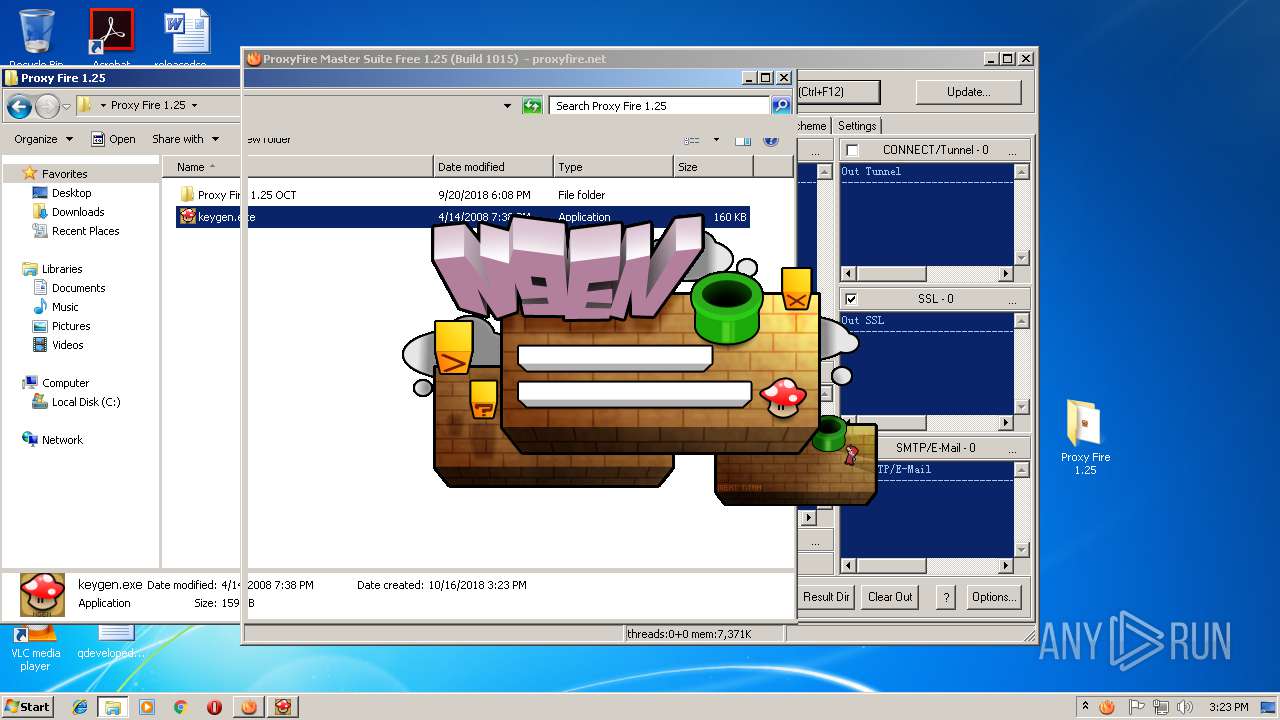
Task: Open the ProxyFire Scheme tab
Action: coord(812,126)
